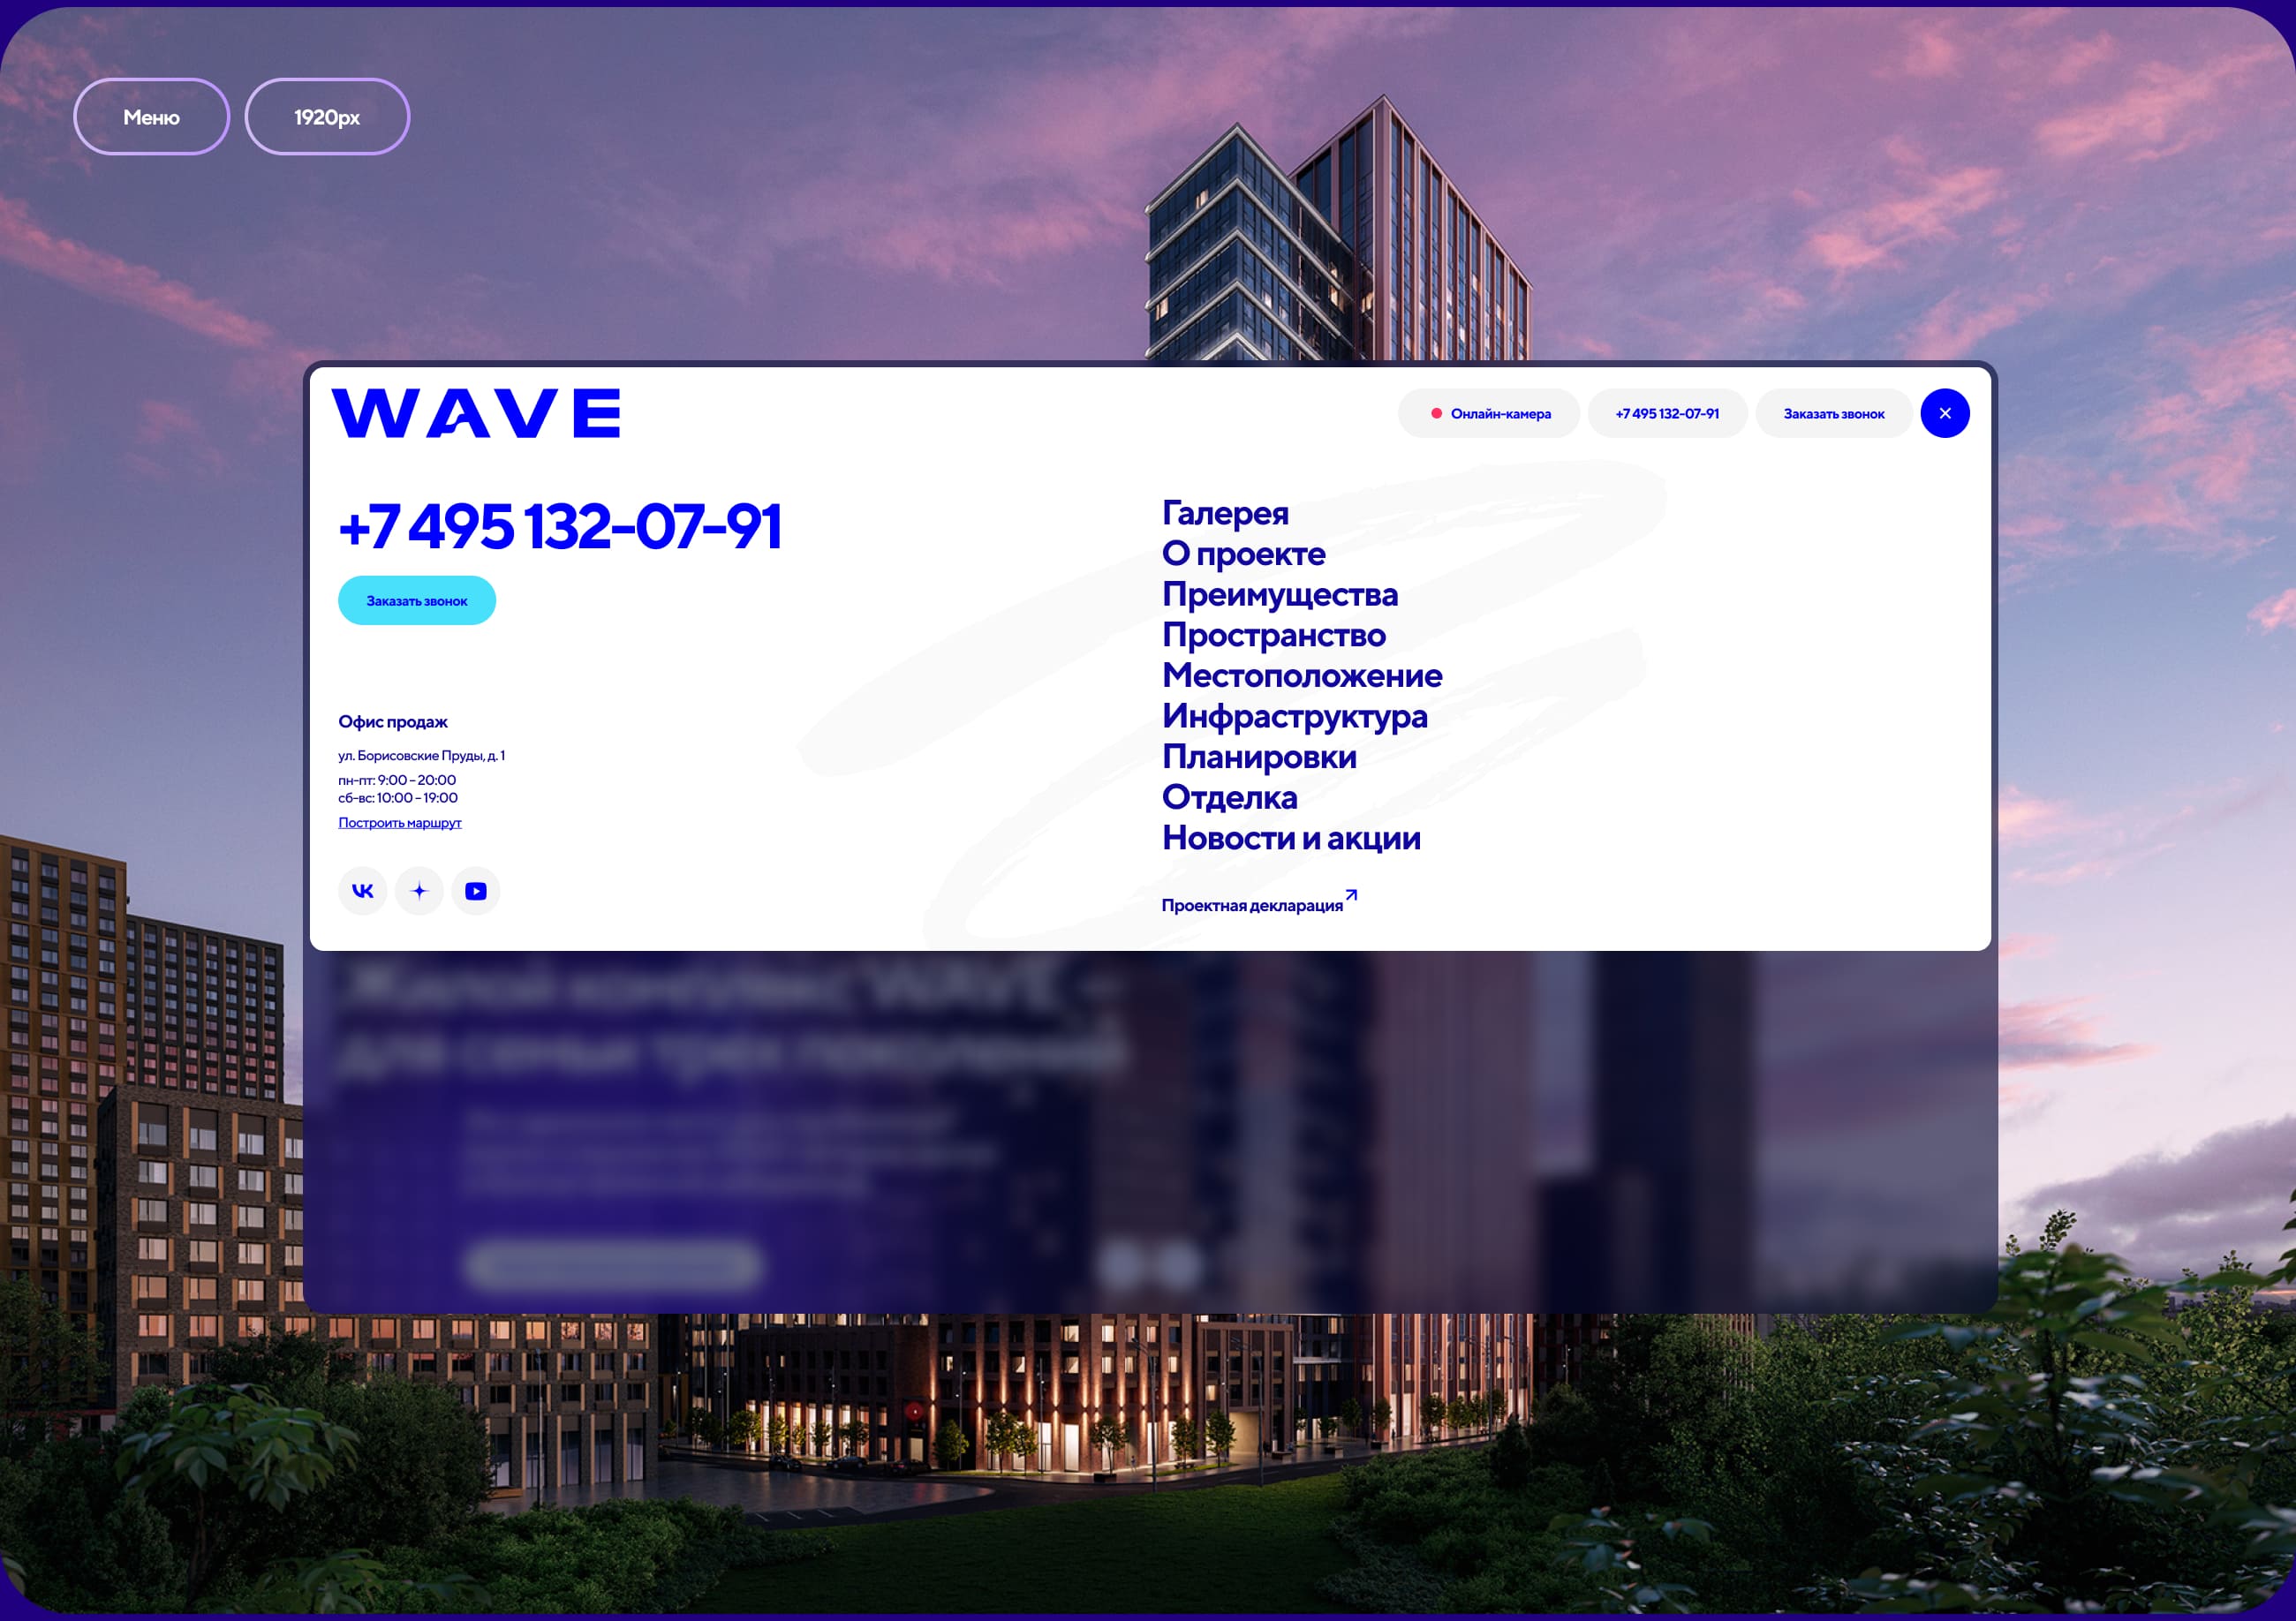Open the VK social network icon
The image size is (2296, 1621).
[362, 891]
